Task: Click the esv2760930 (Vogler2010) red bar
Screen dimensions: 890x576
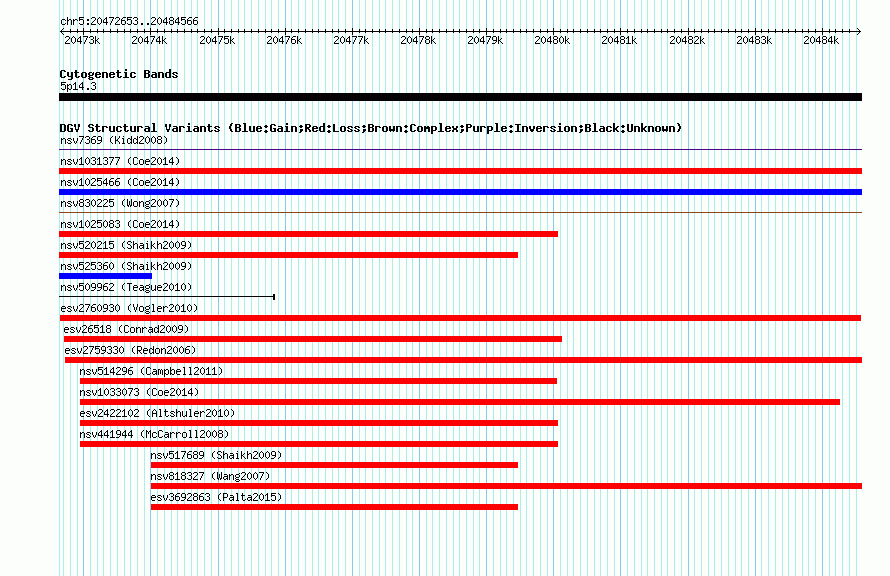Action: pos(460,318)
